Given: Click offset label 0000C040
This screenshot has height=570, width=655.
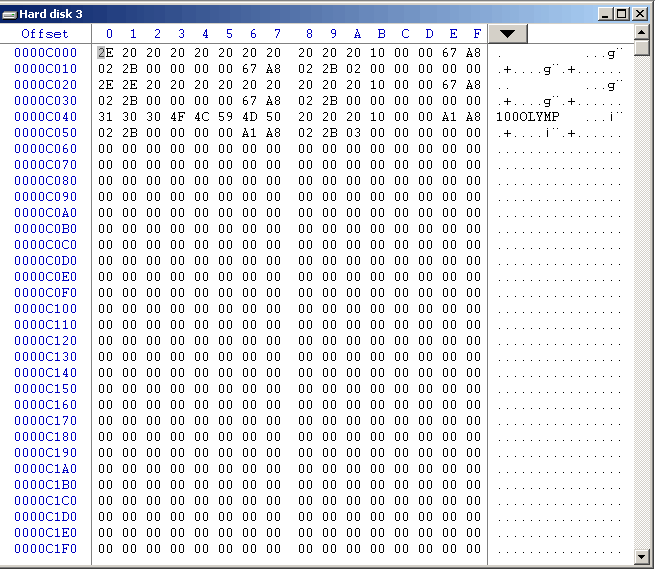Looking at the screenshot, I should 46,117.
